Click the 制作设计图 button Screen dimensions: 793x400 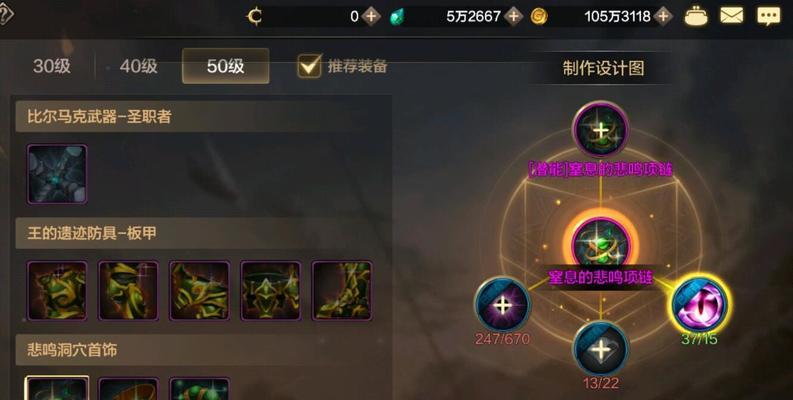[603, 68]
